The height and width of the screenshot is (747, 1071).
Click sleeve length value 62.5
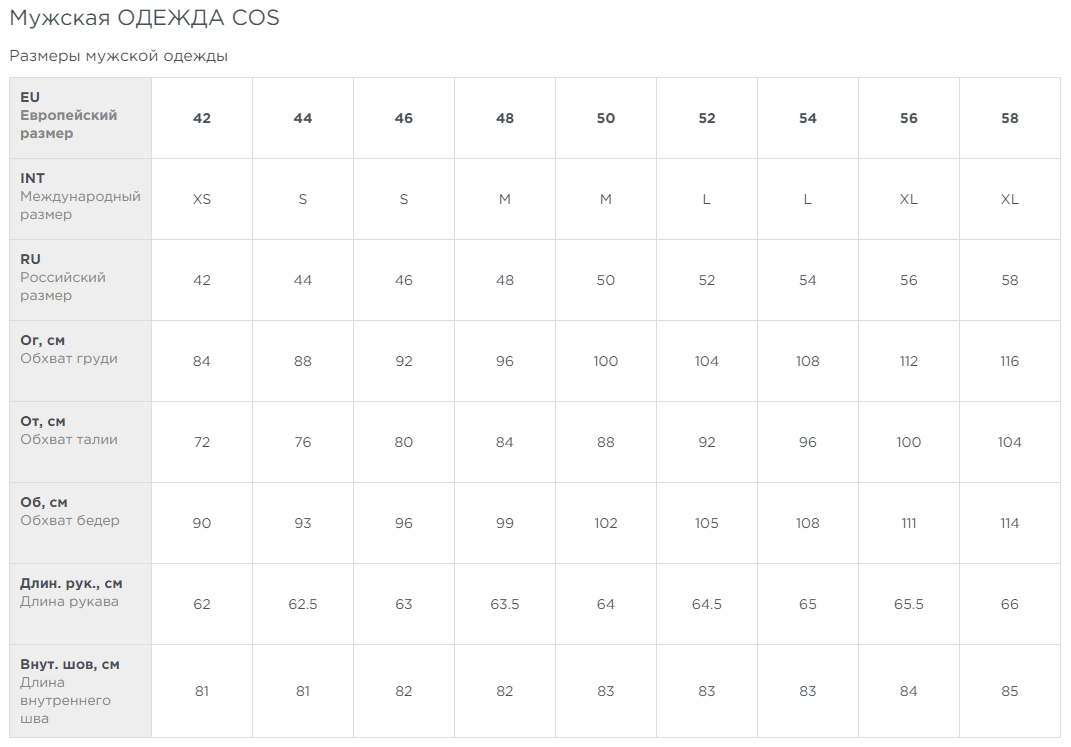click(x=303, y=604)
